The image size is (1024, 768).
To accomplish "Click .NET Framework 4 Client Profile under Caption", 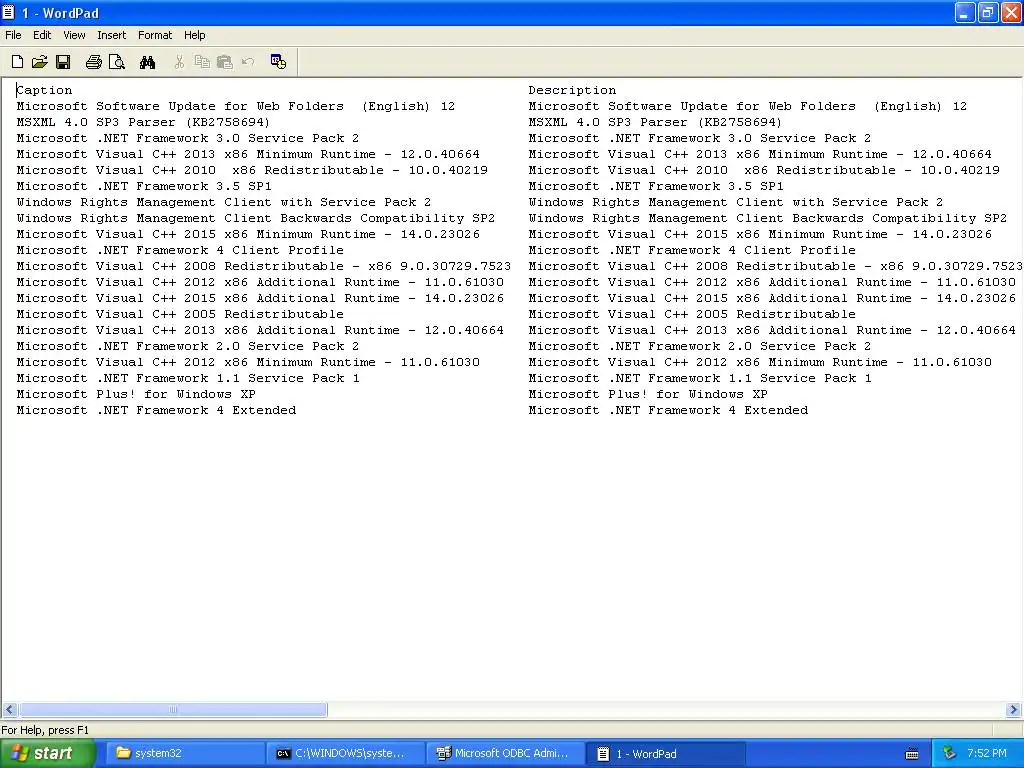I will (x=180, y=250).
